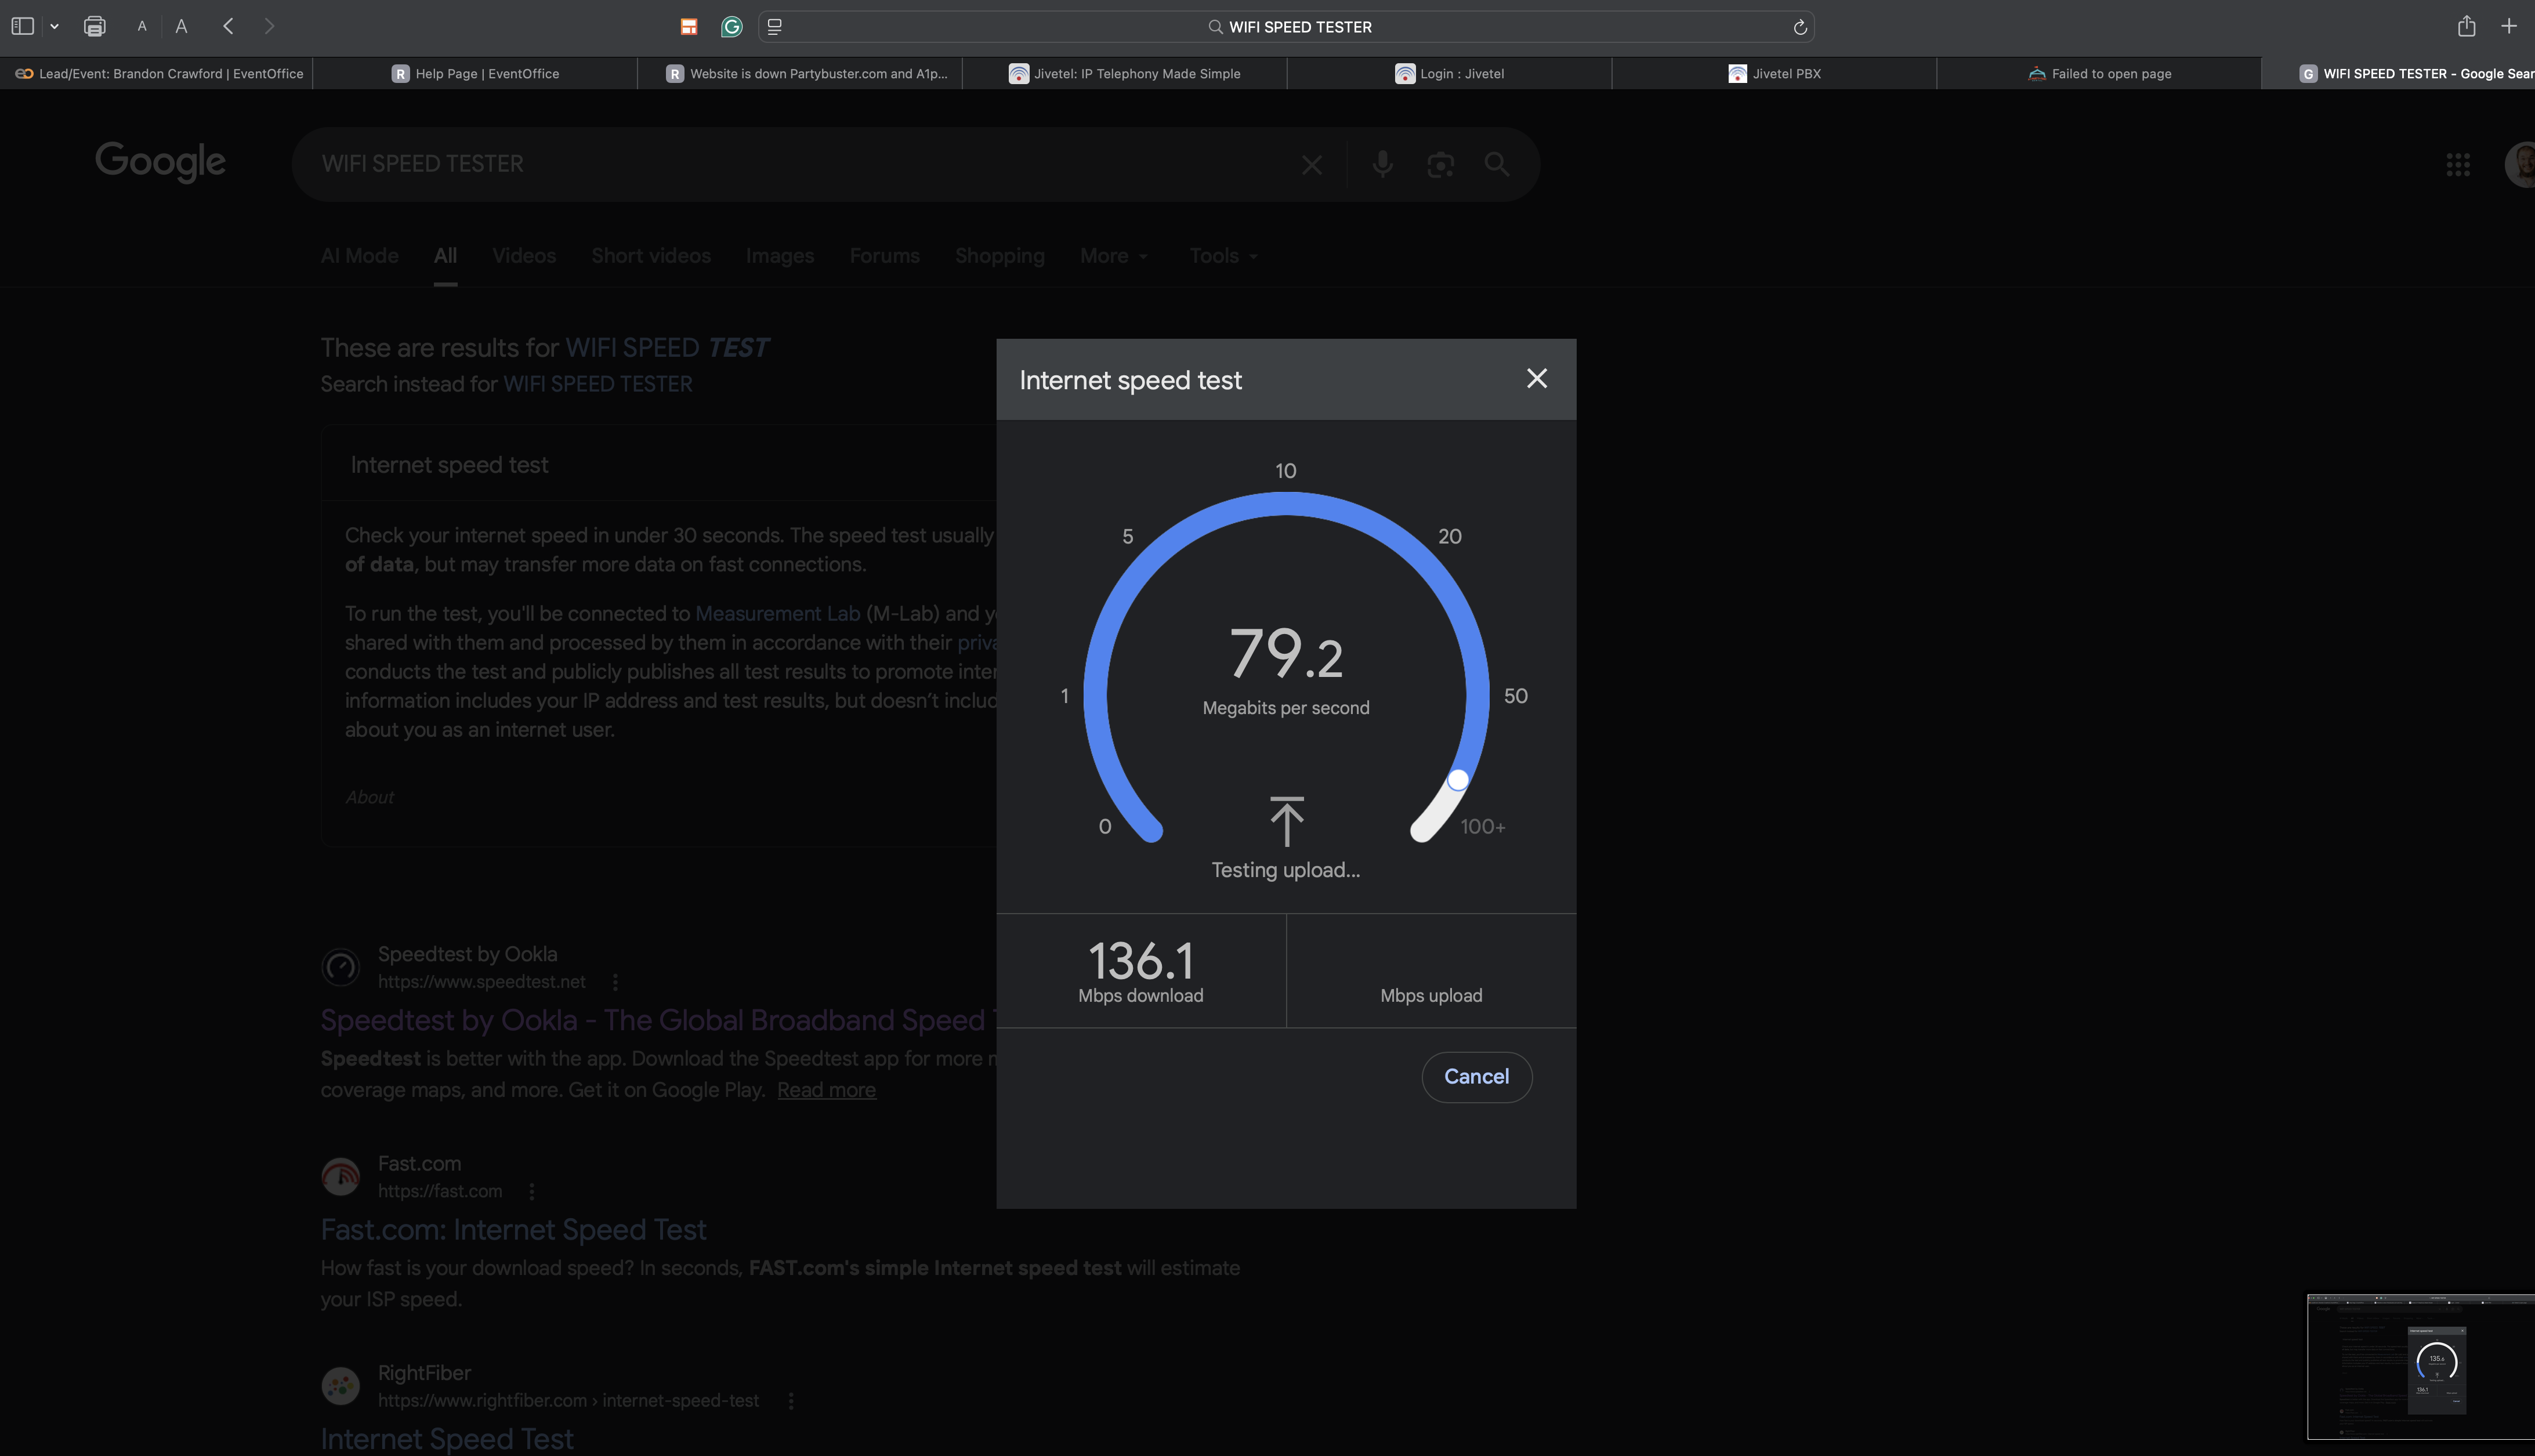Decrease text size with small A

(142, 27)
